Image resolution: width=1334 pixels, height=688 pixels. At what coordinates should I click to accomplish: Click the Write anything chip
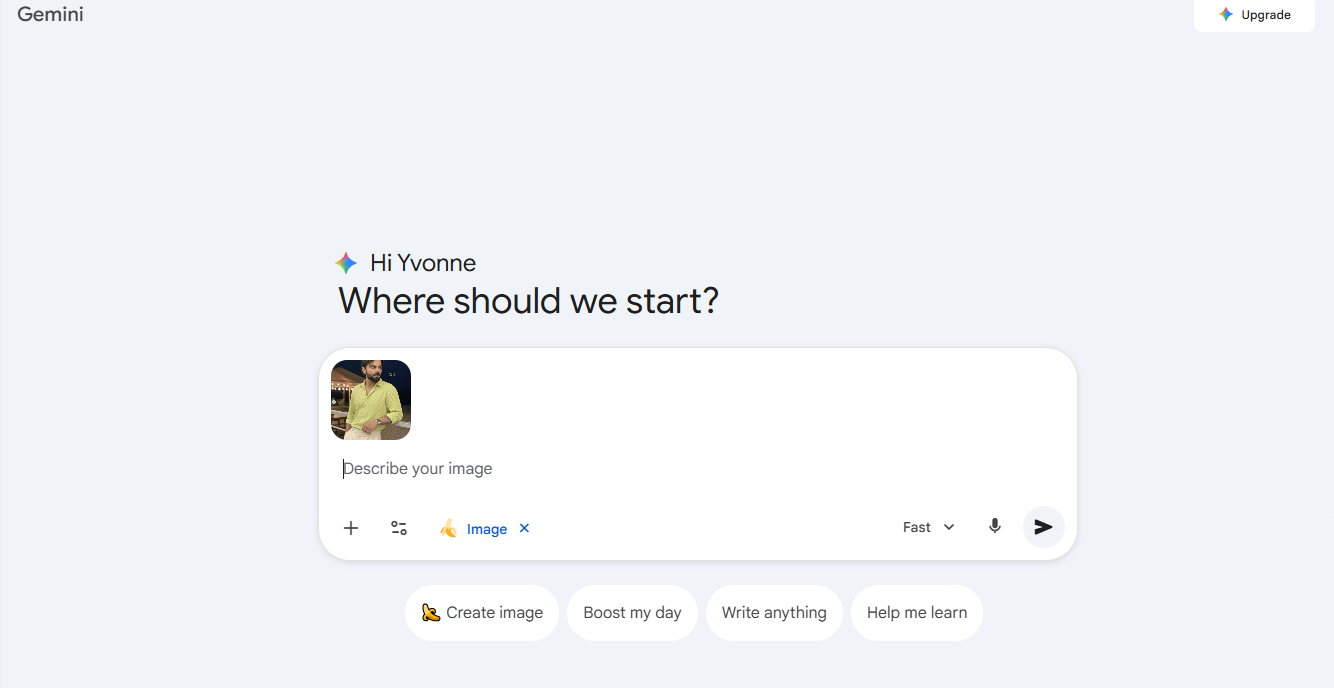774,612
